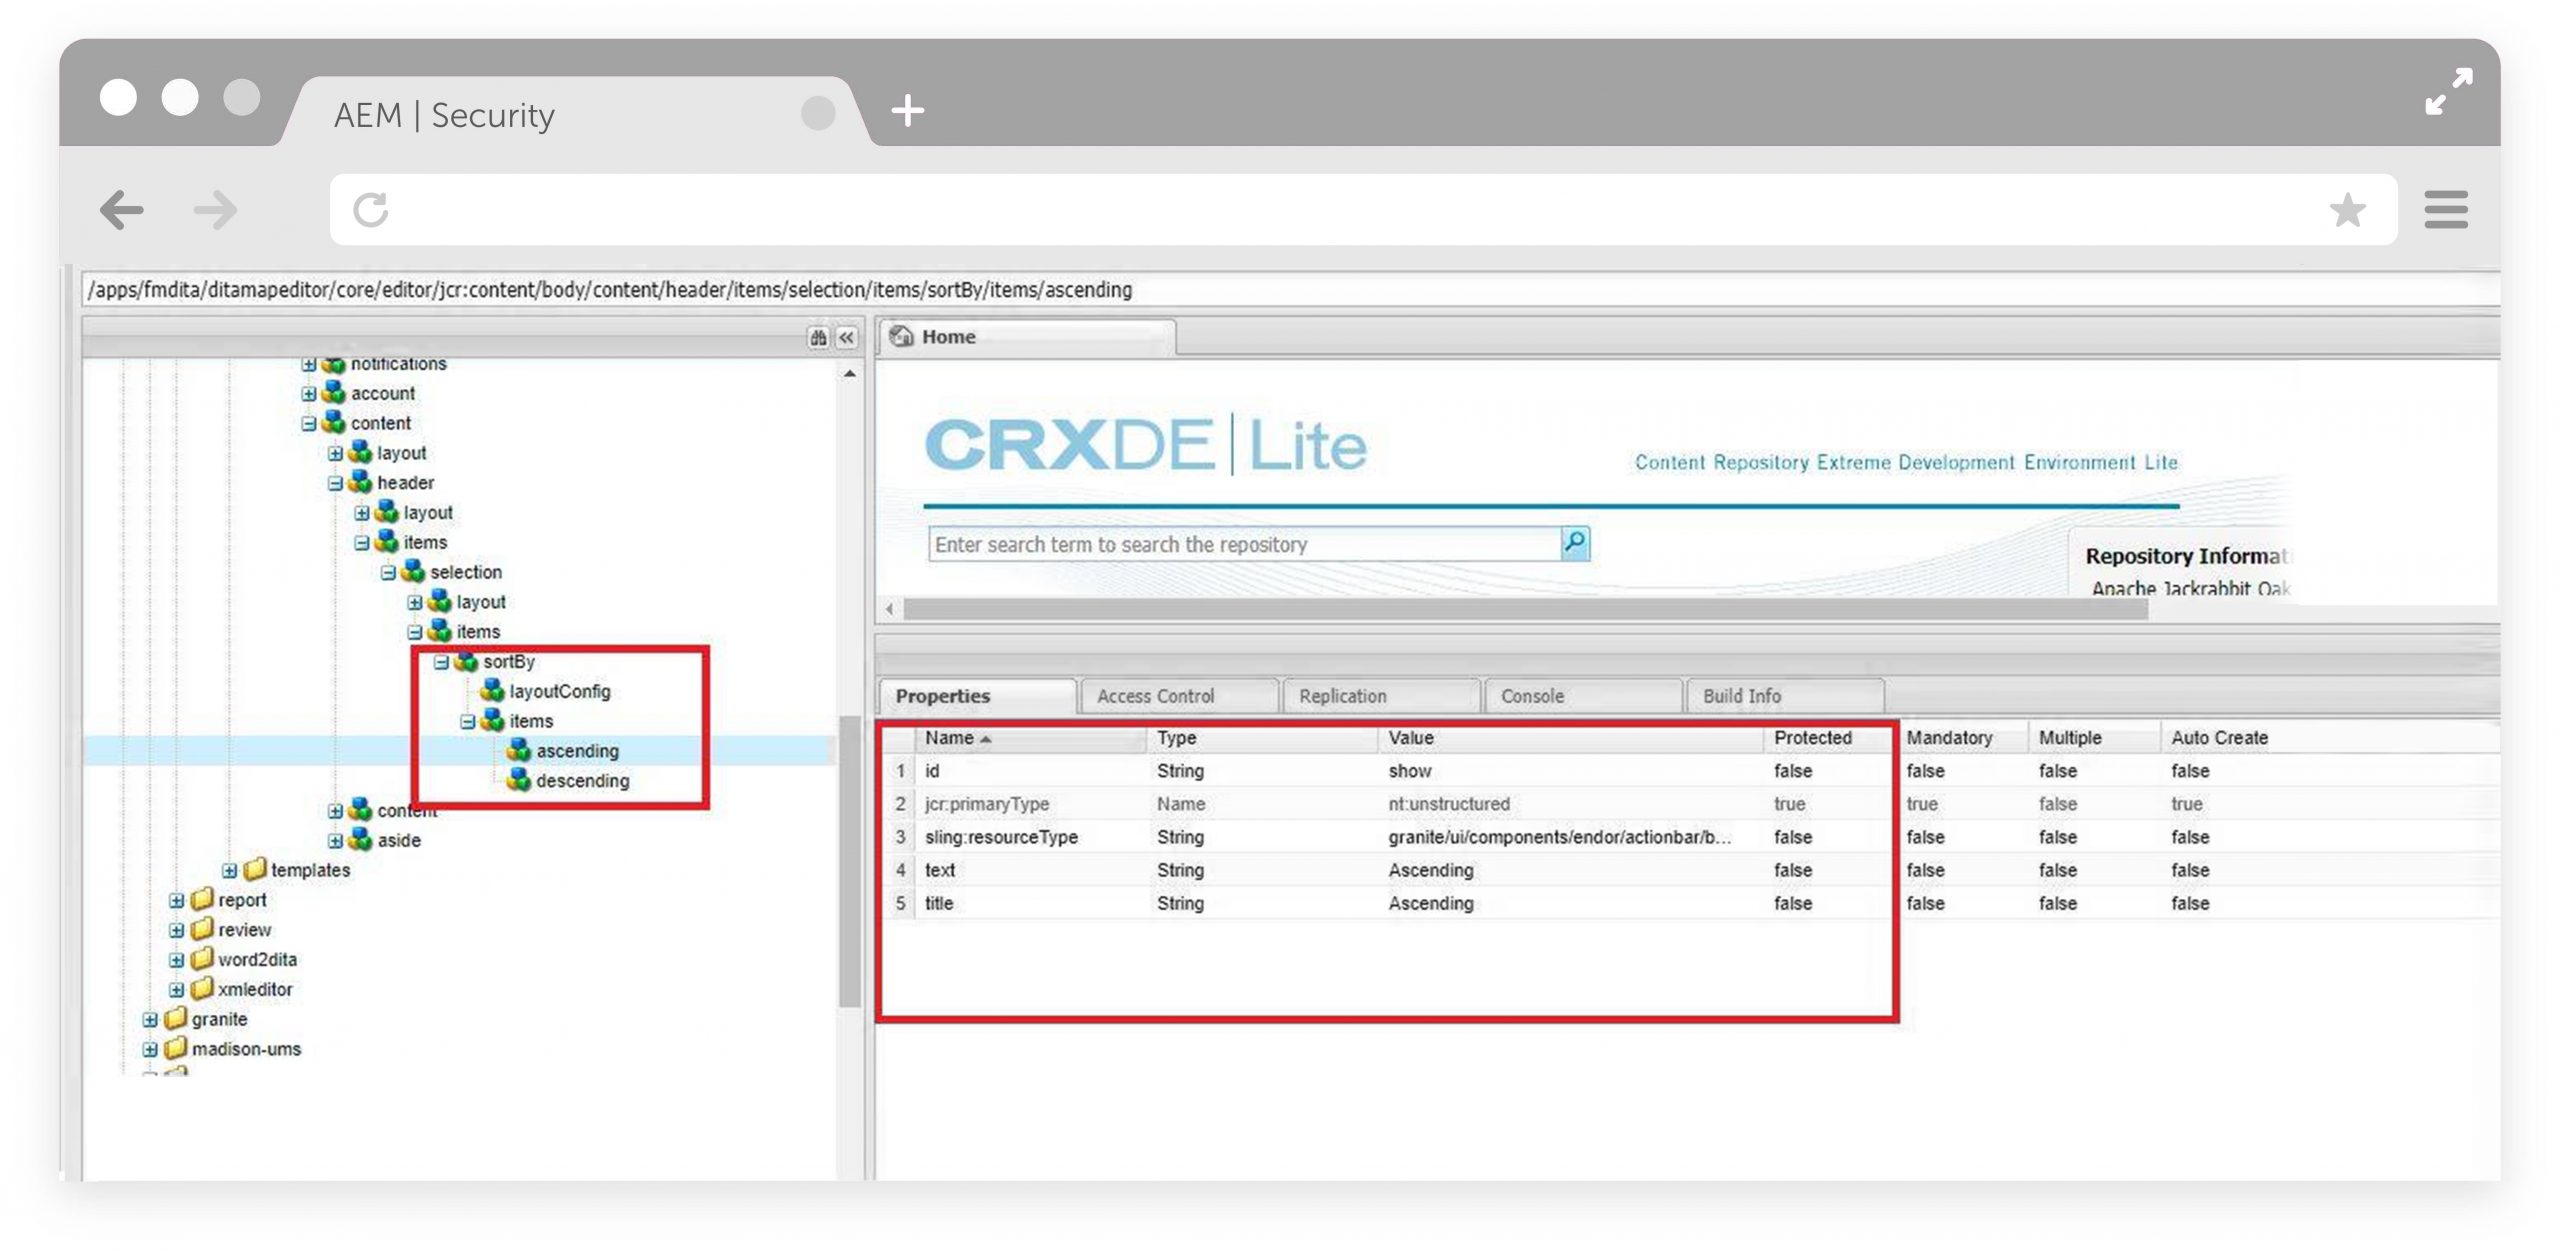Click the account node icon
Image resolution: width=2560 pixels, height=1252 pixels.
(x=333, y=392)
